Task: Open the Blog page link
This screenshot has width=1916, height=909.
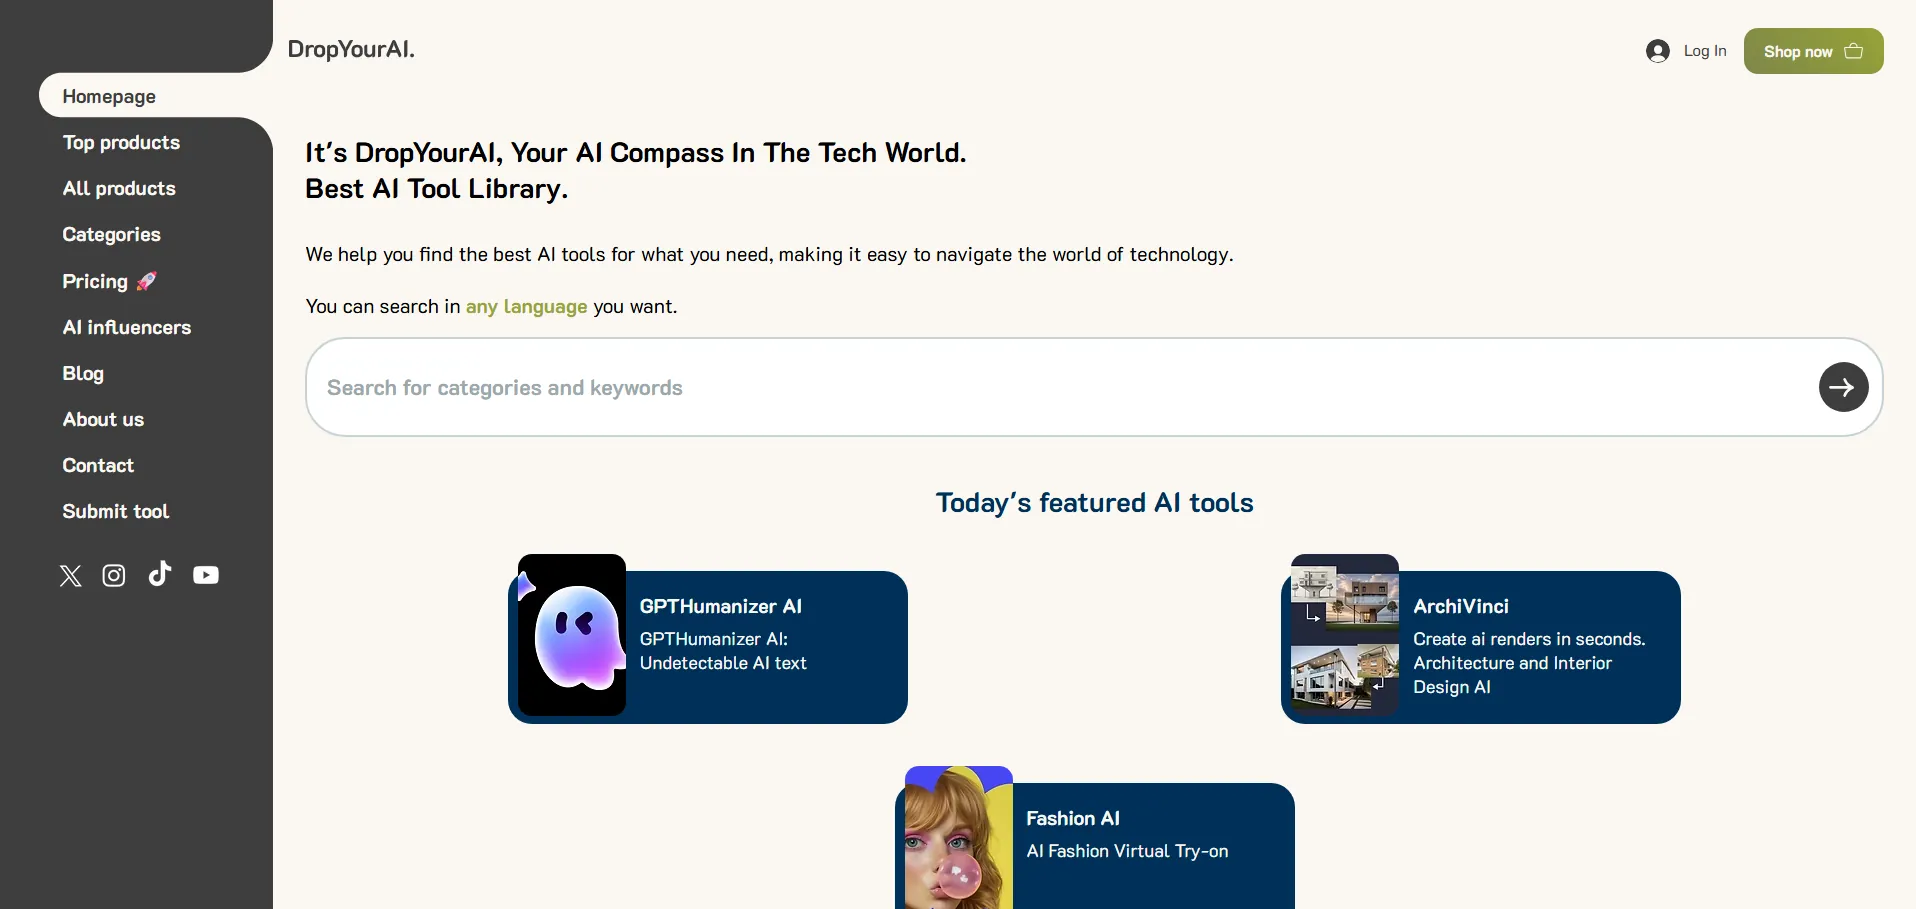Action: click(x=83, y=374)
